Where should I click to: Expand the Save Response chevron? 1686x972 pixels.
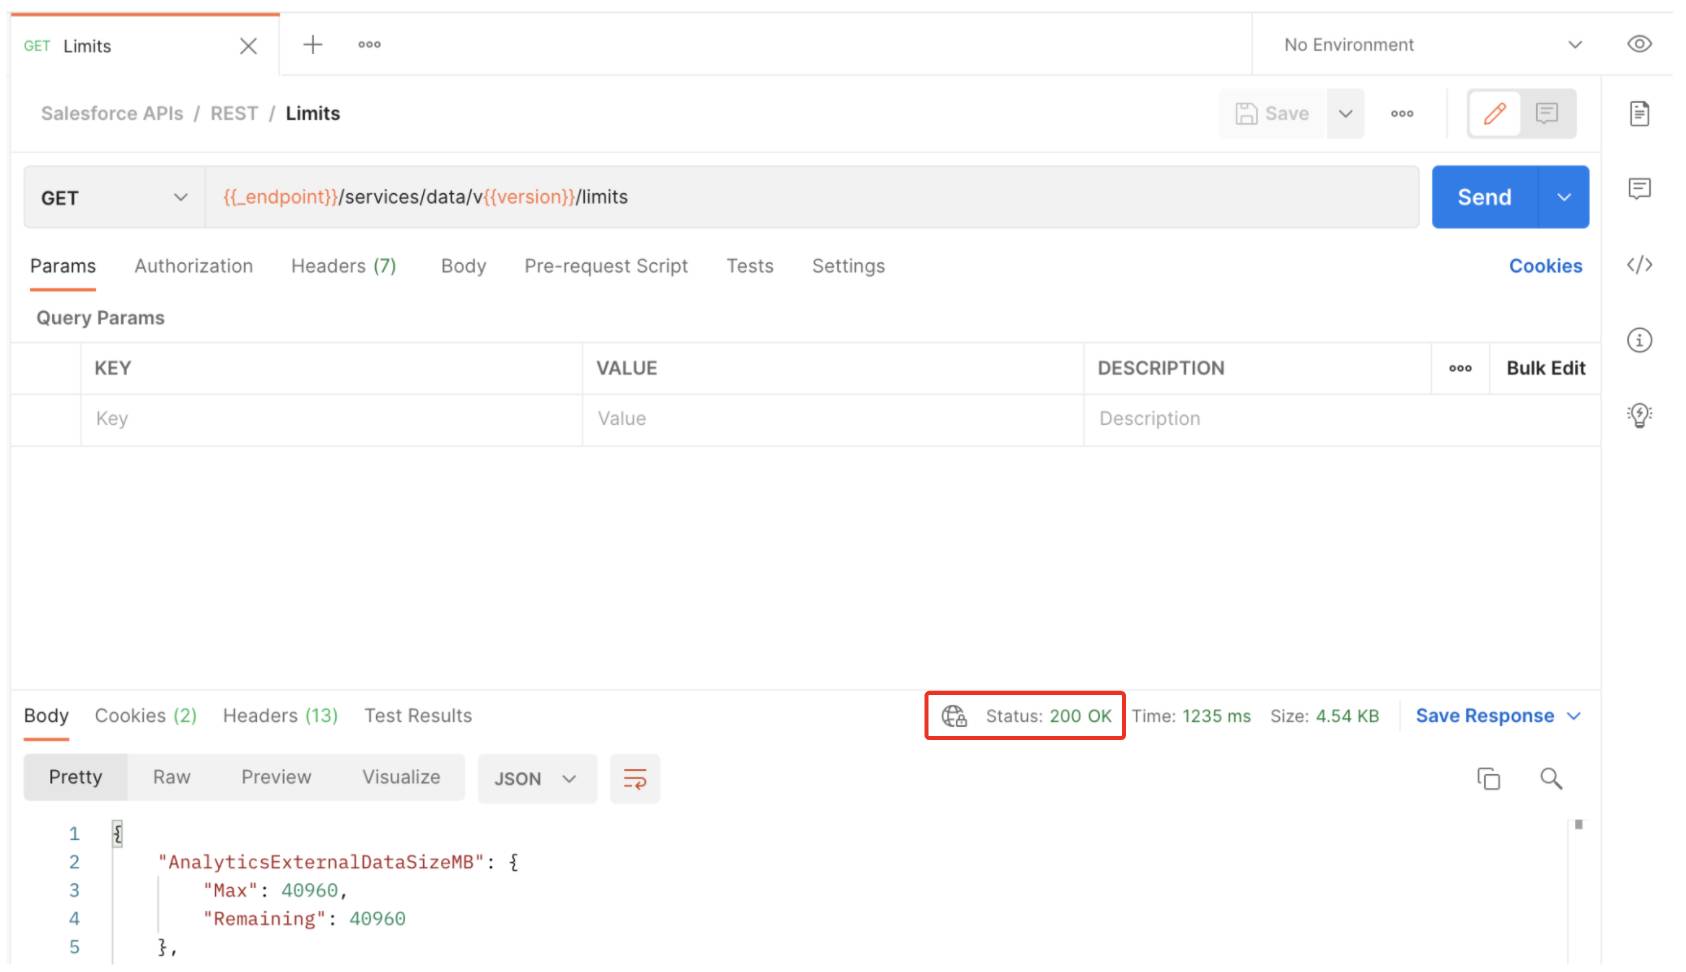[1574, 716]
